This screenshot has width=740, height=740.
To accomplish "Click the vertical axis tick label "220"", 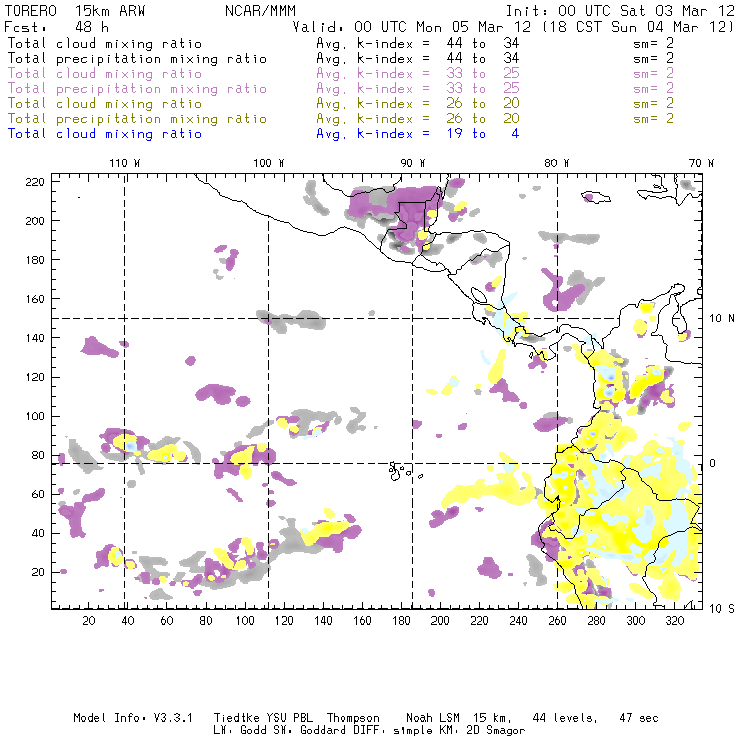I will pyautogui.click(x=35, y=182).
